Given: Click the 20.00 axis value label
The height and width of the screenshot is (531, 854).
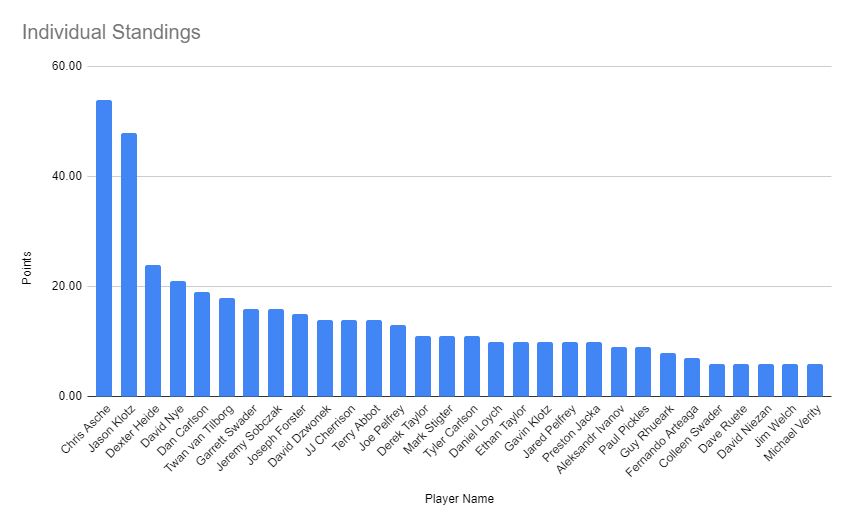Looking at the screenshot, I should (67, 287).
